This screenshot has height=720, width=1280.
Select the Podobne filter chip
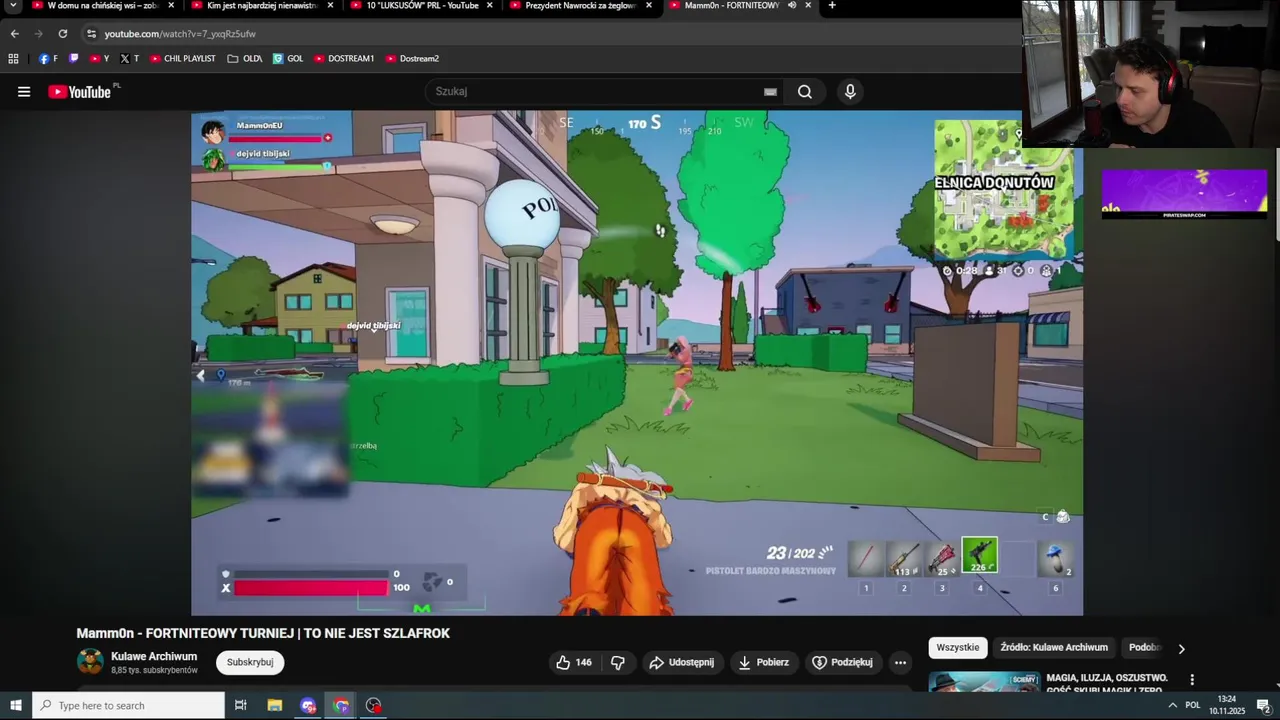tap(1142, 647)
